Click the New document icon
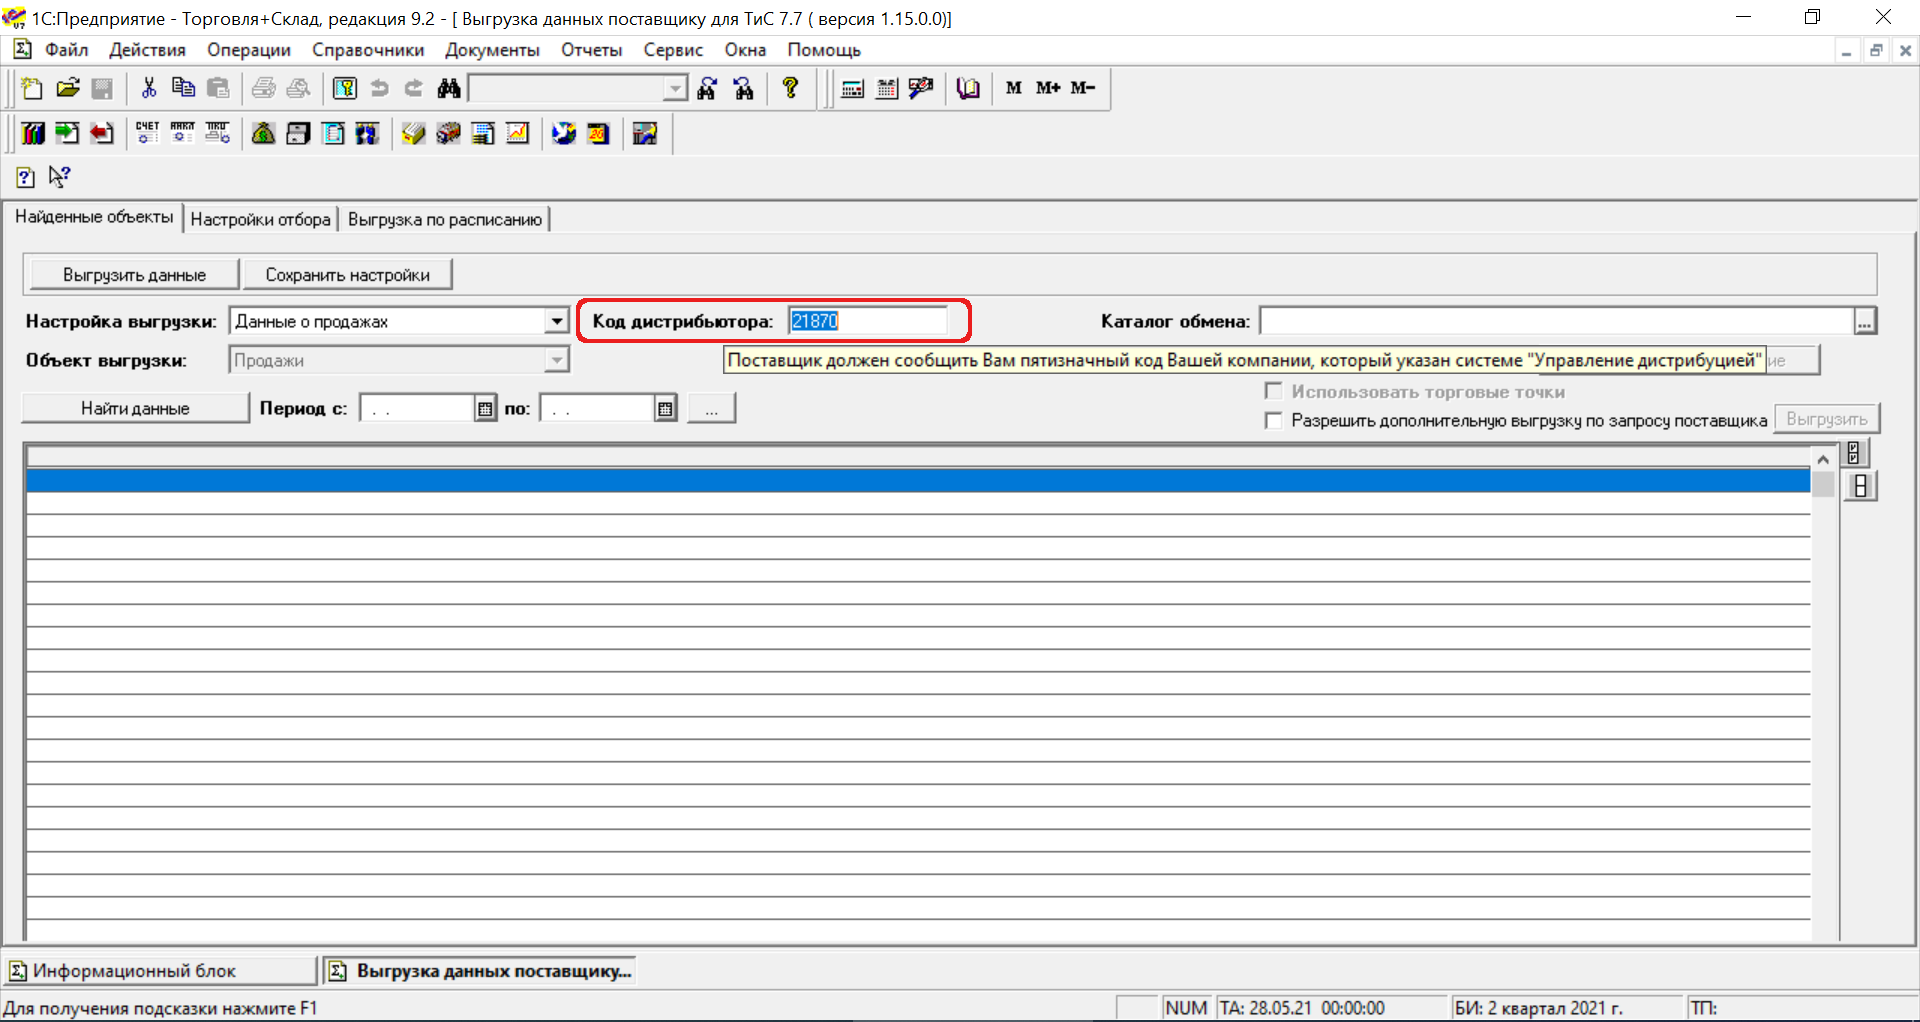Image resolution: width=1920 pixels, height=1022 pixels. click(x=32, y=88)
